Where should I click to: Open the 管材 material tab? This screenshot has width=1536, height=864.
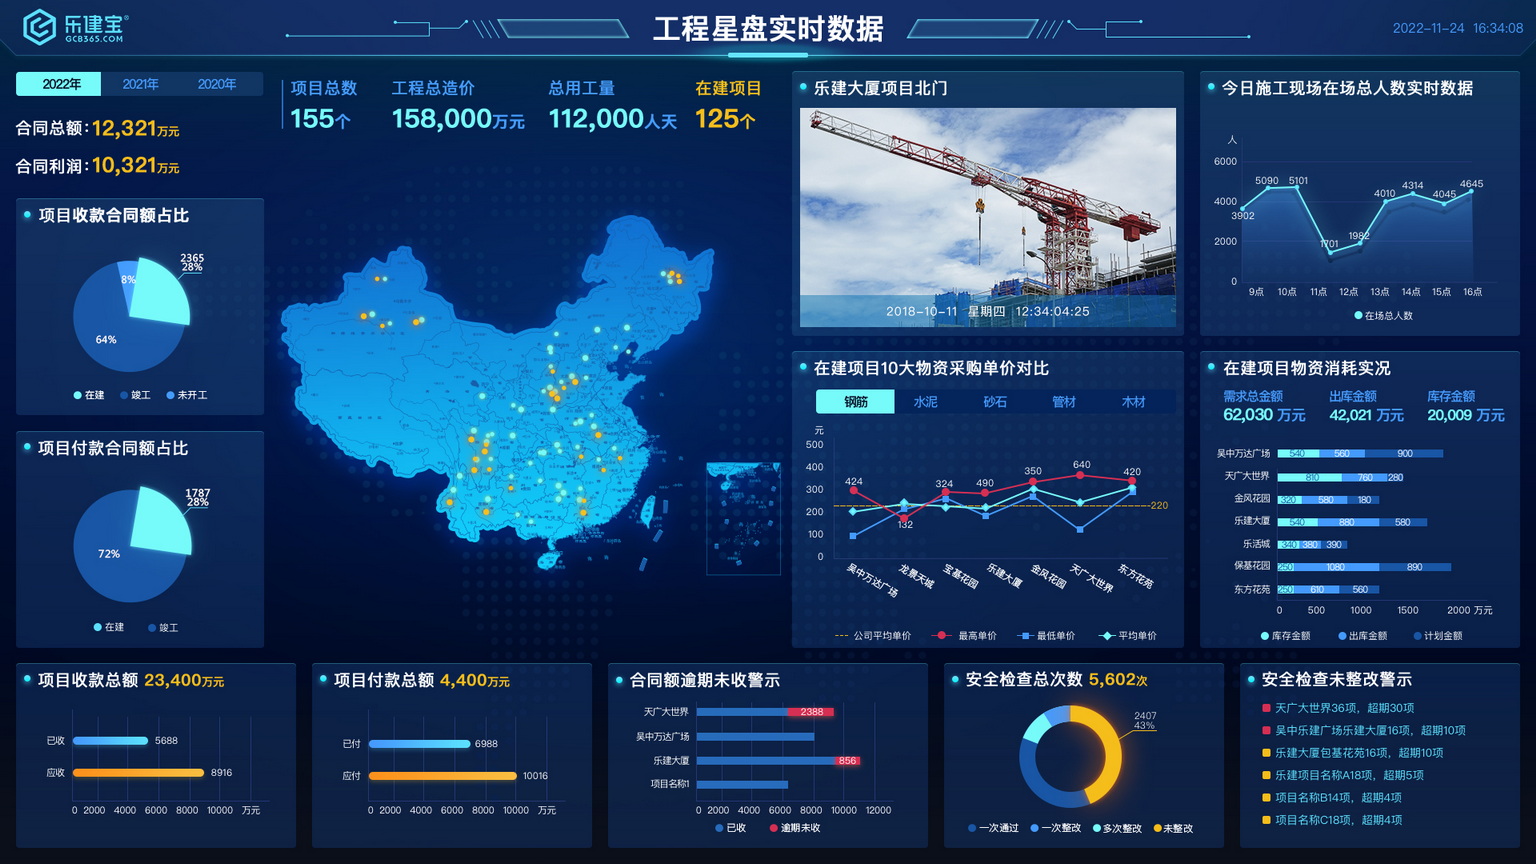click(1064, 402)
